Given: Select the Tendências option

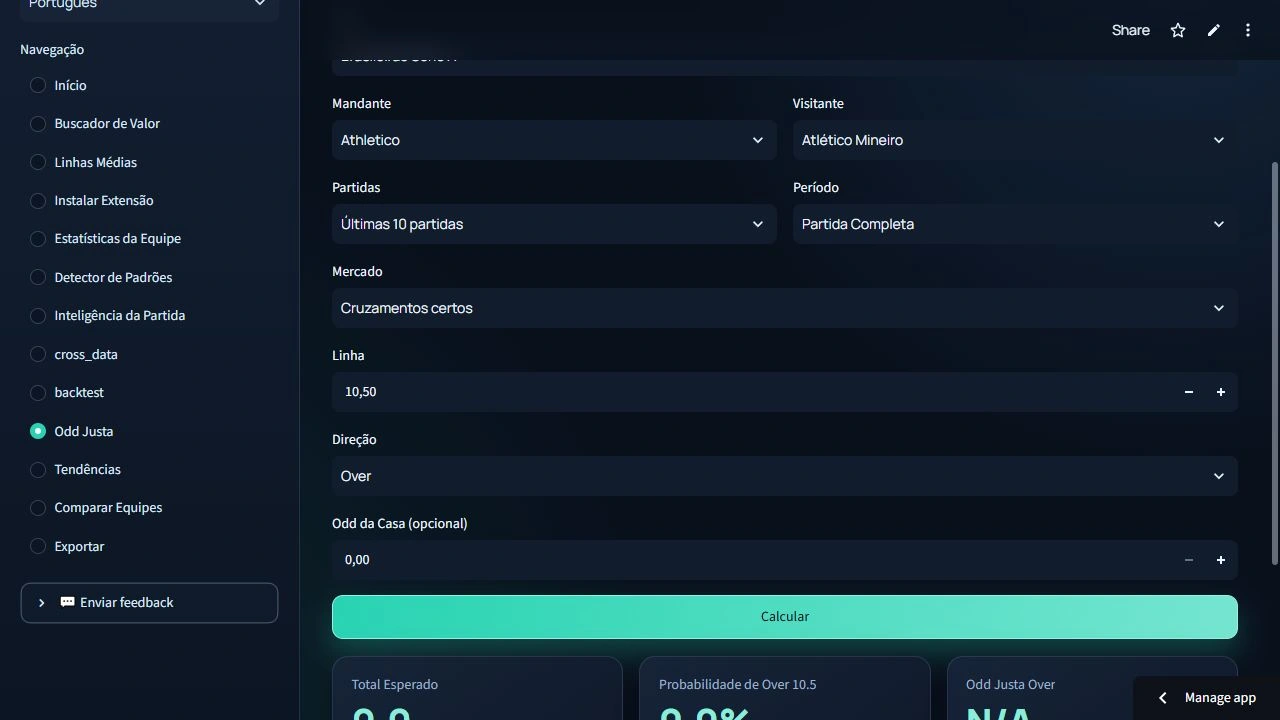Looking at the screenshot, I should click(x=75, y=469).
